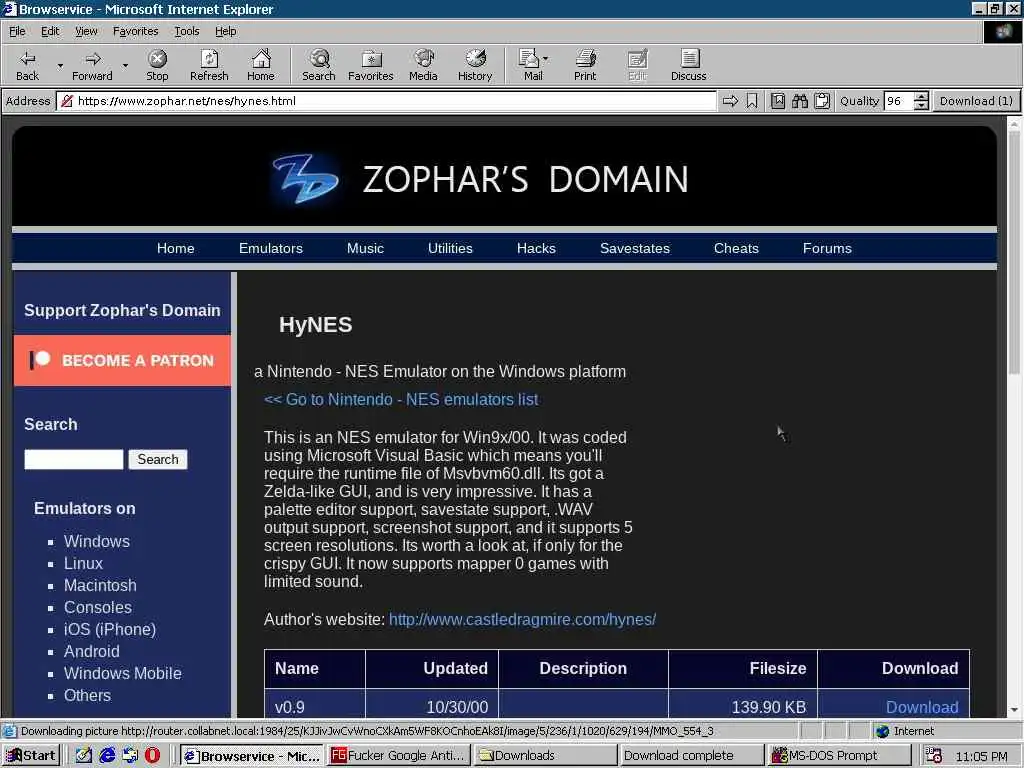Go back to Nintendo - NES emulators list
The image size is (1024, 768).
[x=401, y=400]
